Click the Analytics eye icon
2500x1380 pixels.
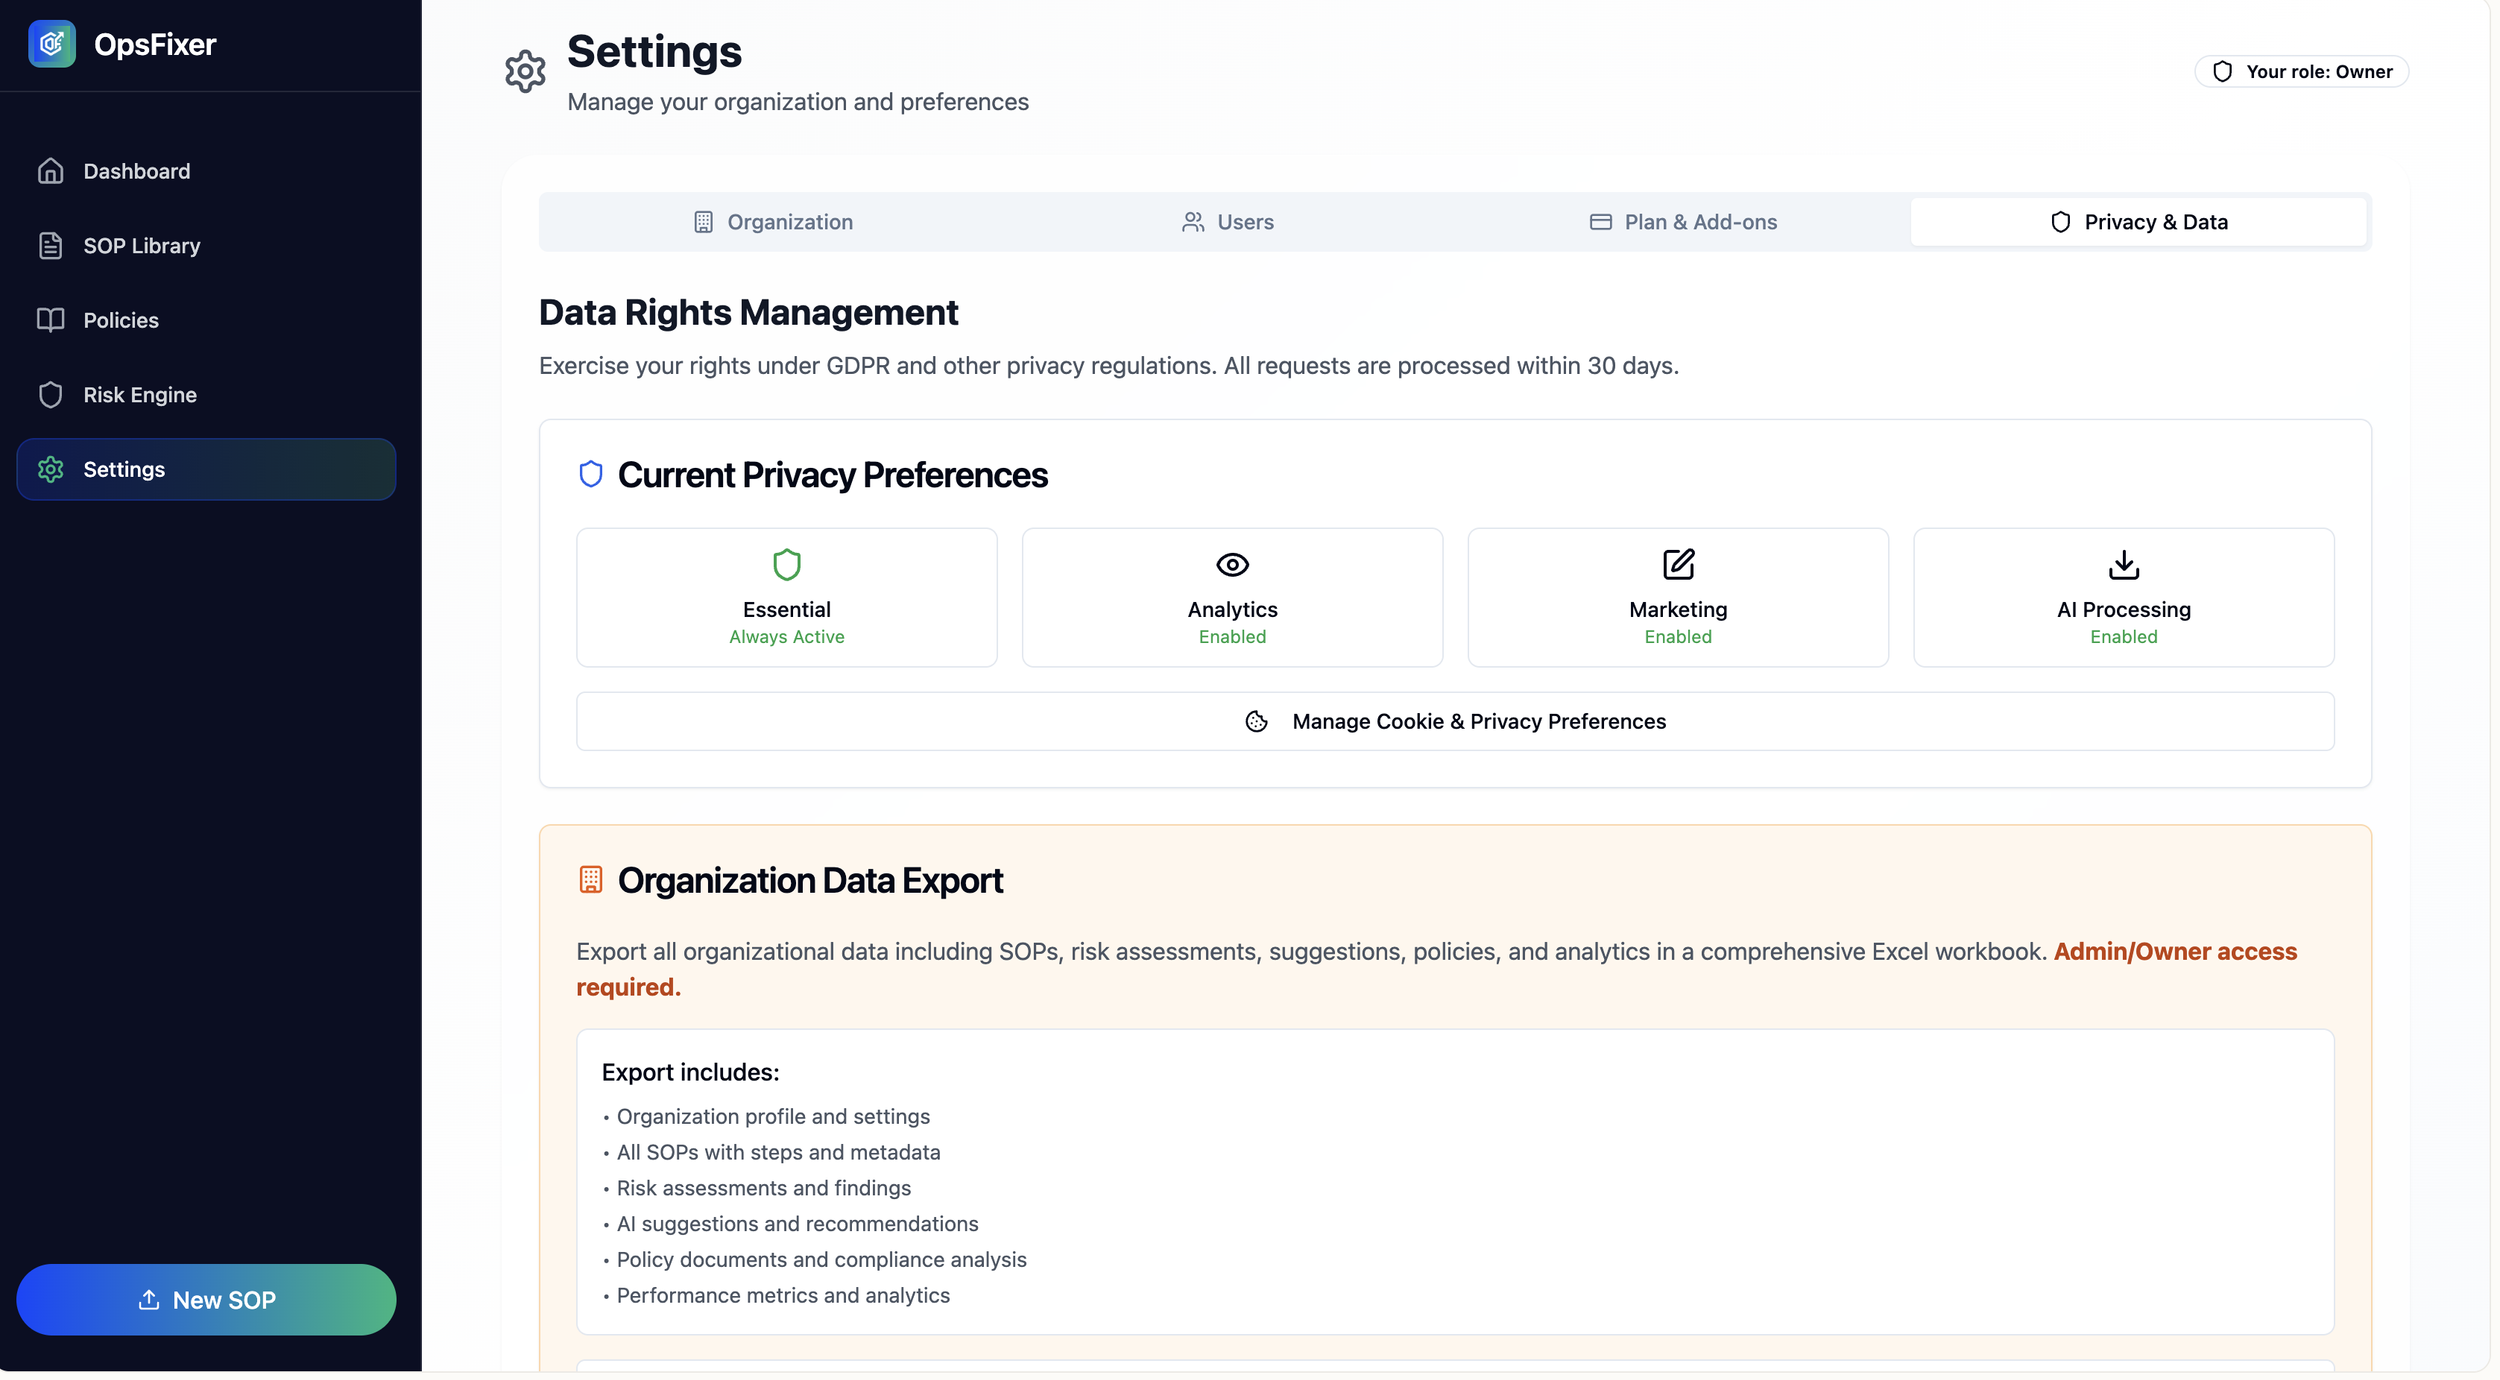tap(1232, 565)
